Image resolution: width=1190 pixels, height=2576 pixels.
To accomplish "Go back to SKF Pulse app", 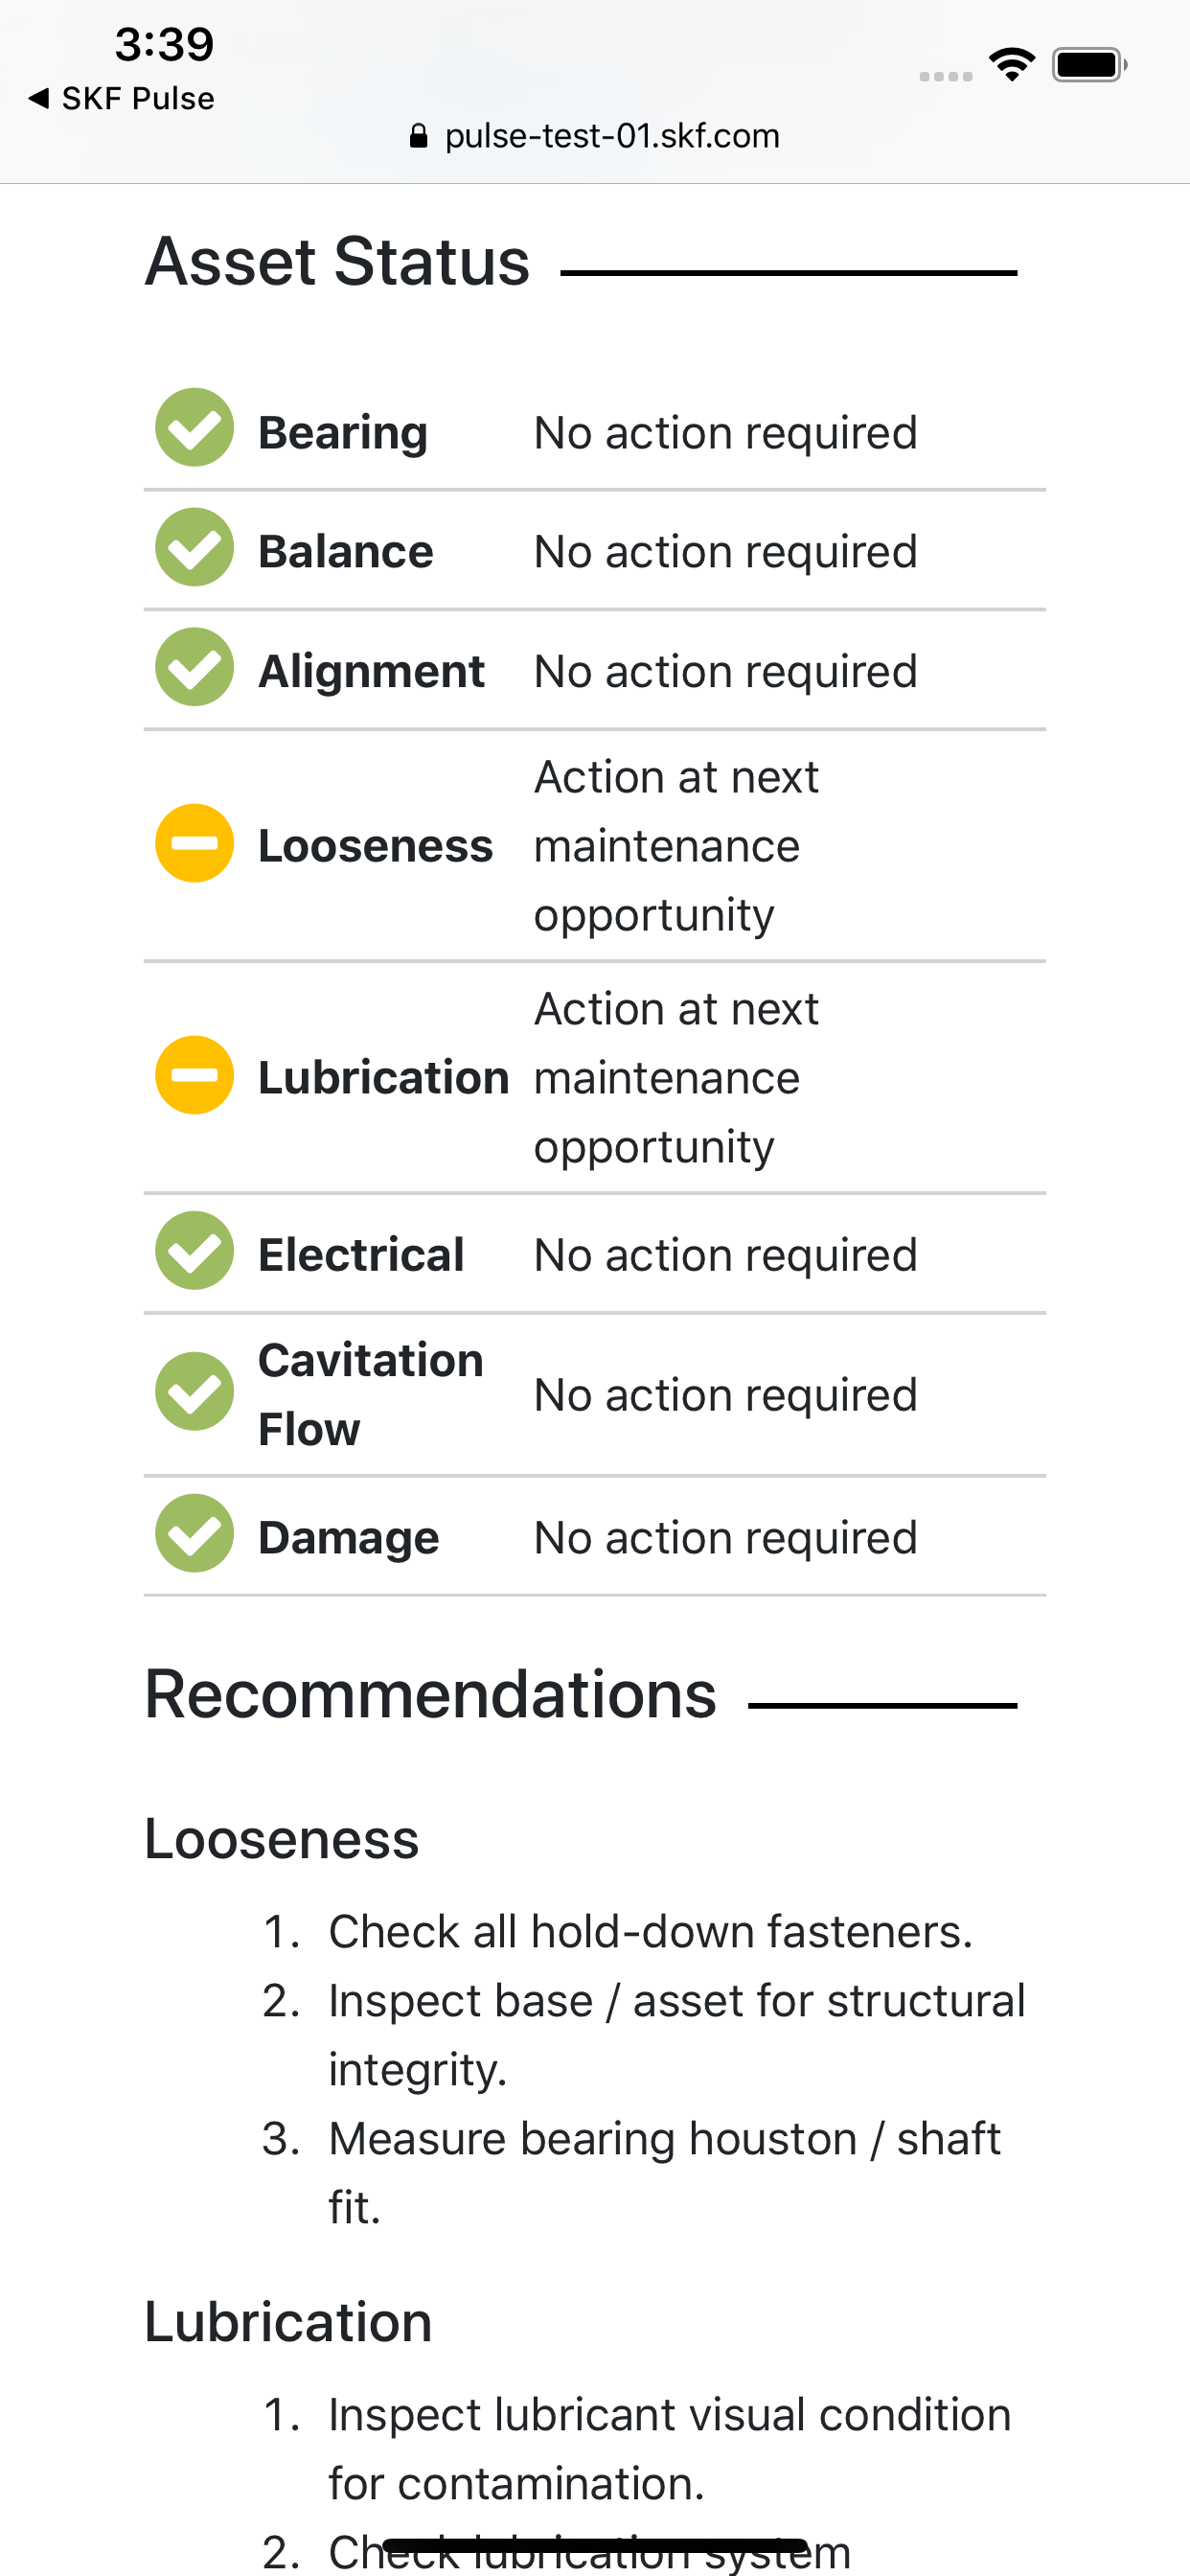I will 121,98.
